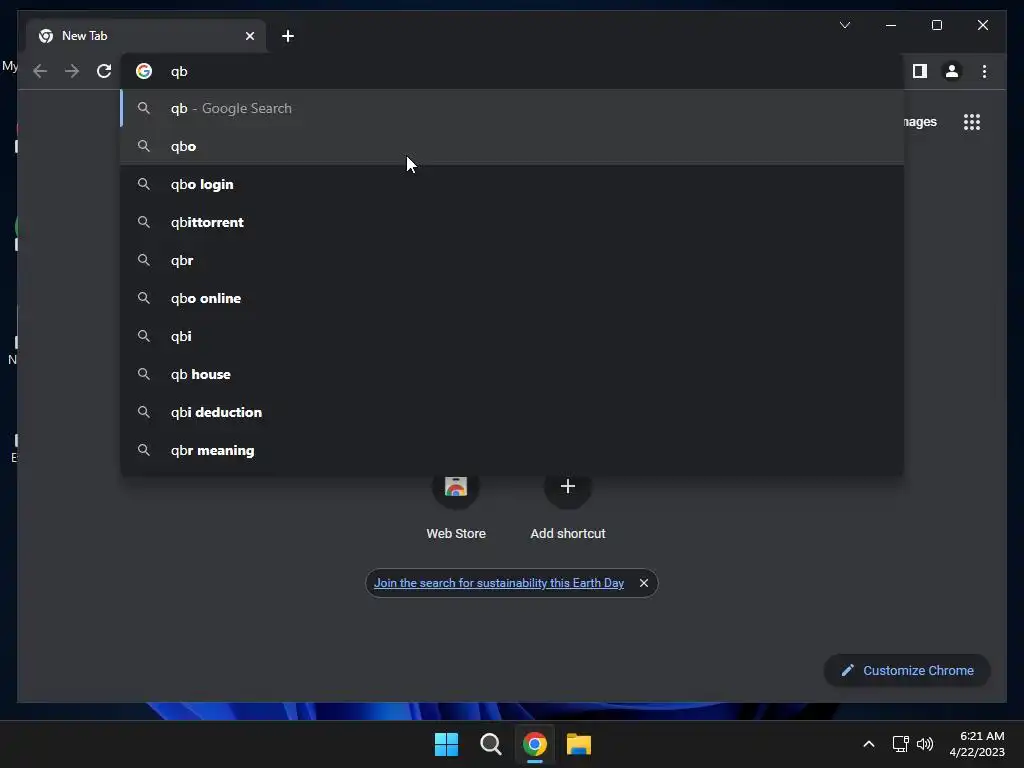Pick the 'qbr meaning' suggestion
The image size is (1024, 768).
513,450
